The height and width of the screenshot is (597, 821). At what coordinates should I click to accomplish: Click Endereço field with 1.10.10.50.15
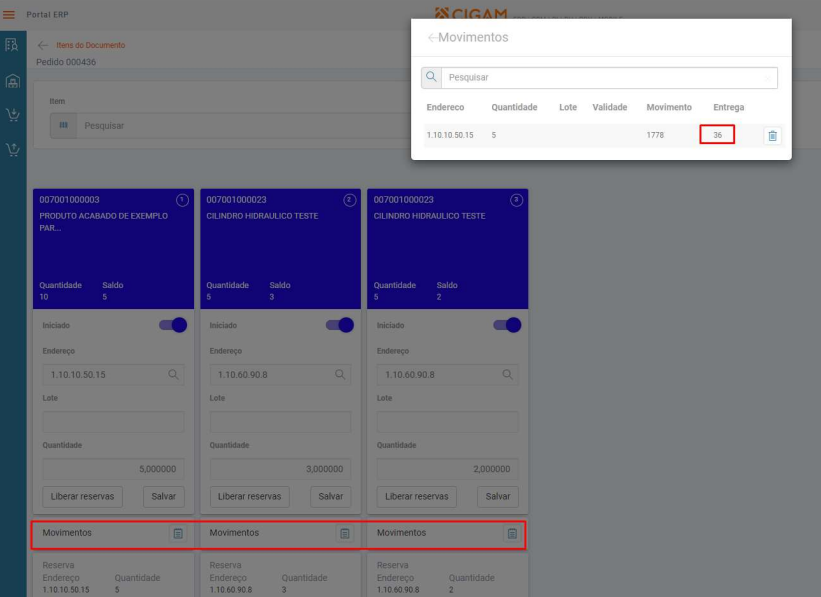click(113, 374)
